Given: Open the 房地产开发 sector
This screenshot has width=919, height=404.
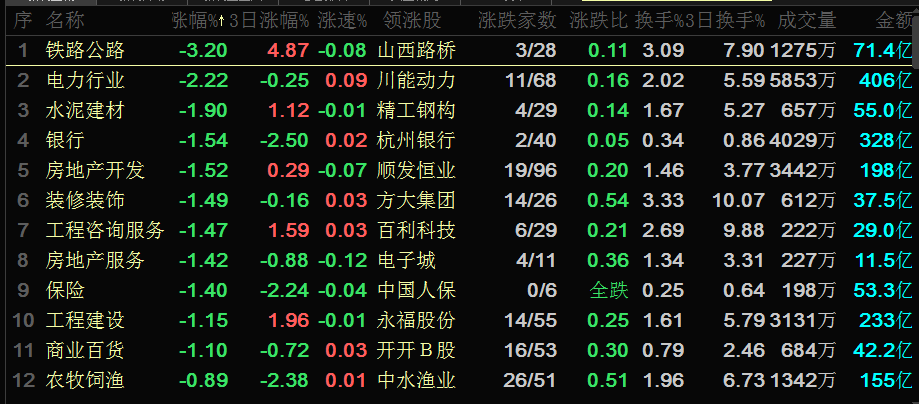Looking at the screenshot, I should pos(96,170).
